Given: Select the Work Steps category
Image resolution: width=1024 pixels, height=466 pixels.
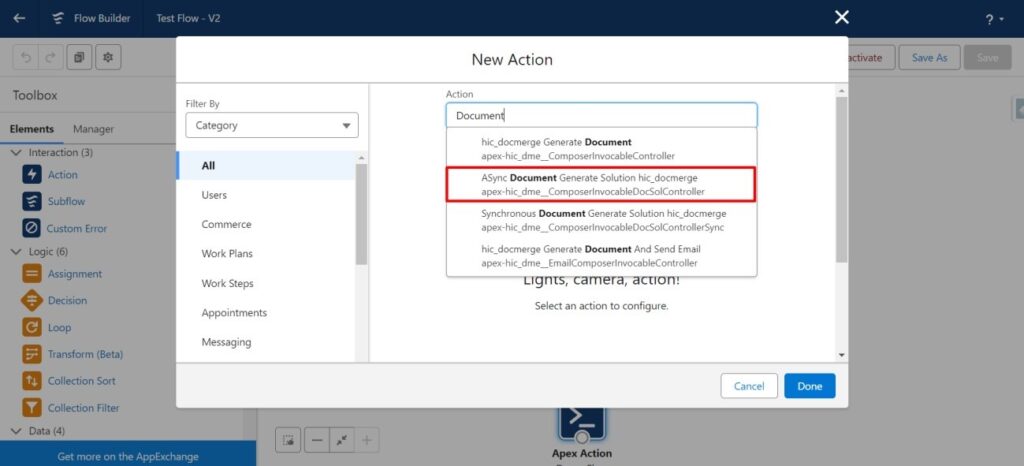Looking at the screenshot, I should click(x=266, y=283).
